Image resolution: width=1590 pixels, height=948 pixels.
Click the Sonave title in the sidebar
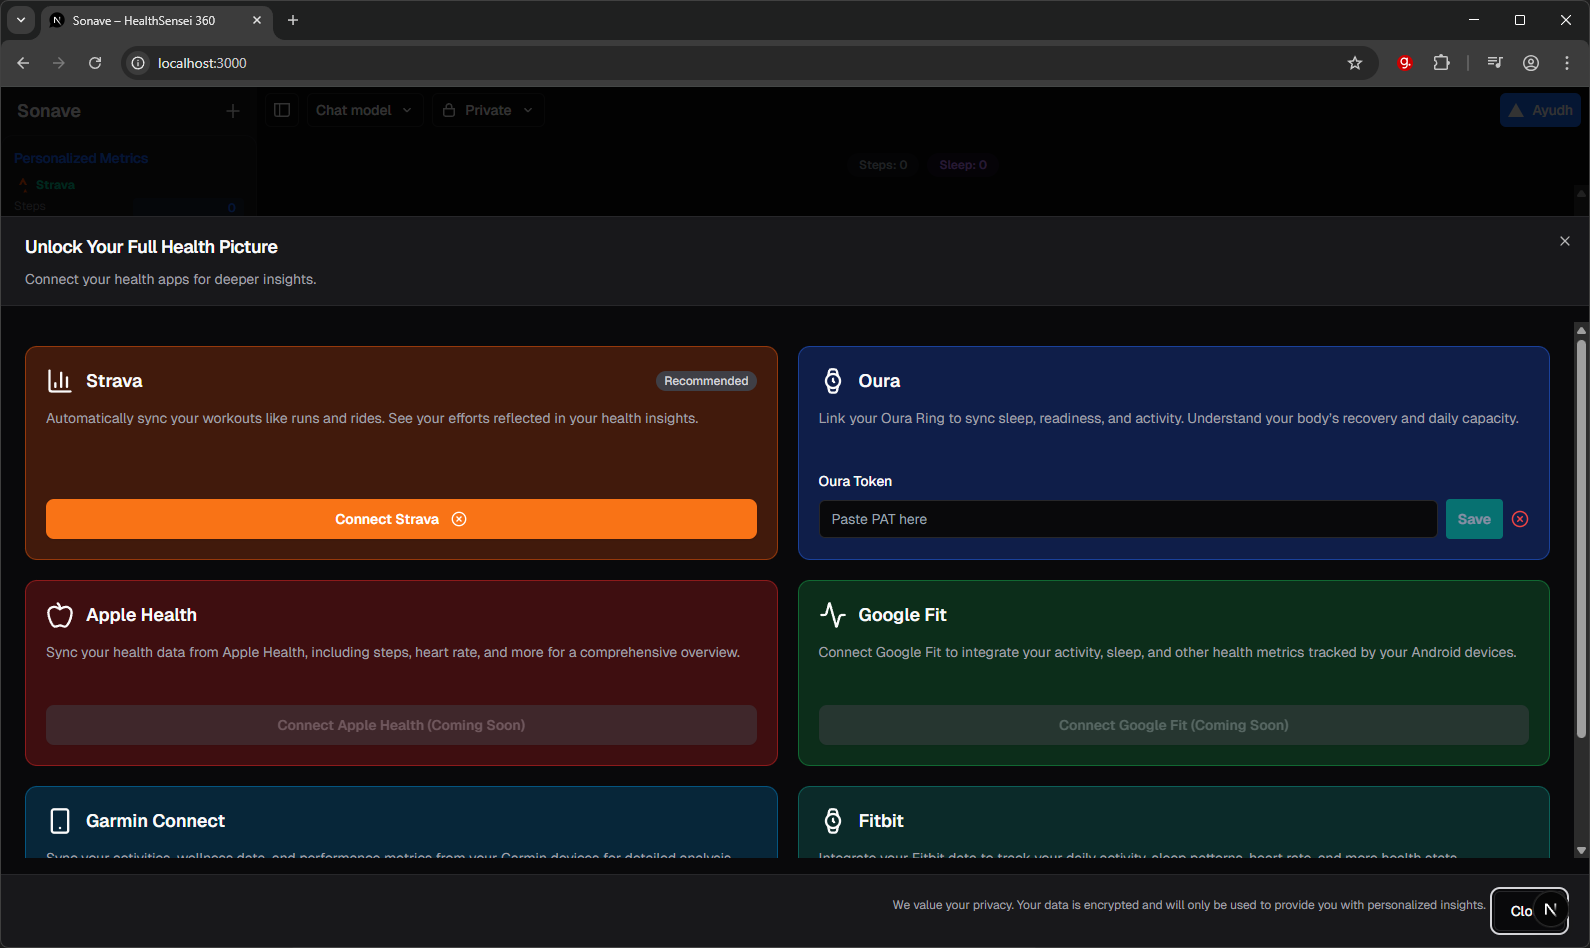[49, 111]
